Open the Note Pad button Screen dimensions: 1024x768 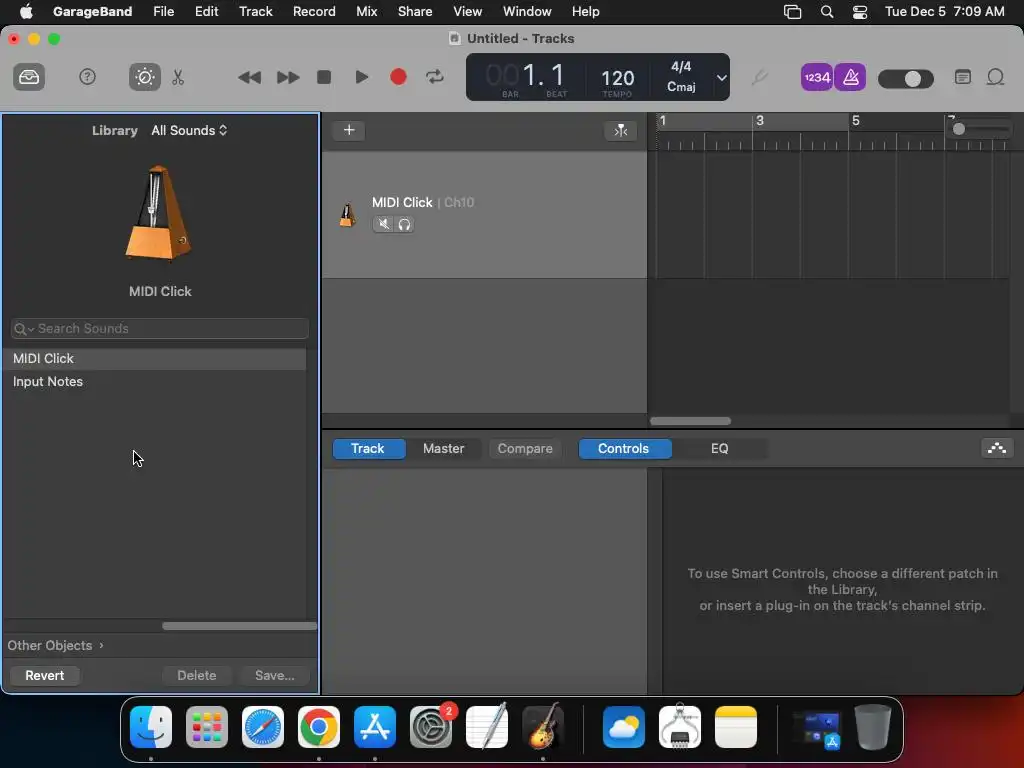pos(963,77)
